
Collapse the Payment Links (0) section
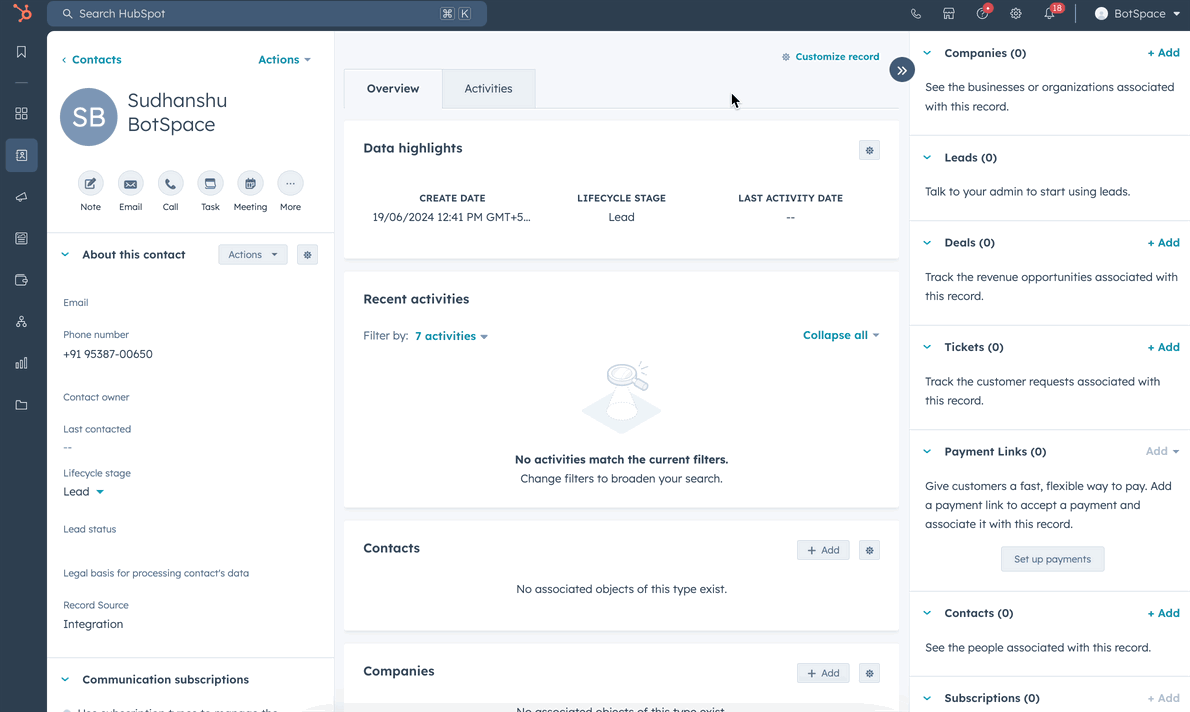[x=927, y=452]
